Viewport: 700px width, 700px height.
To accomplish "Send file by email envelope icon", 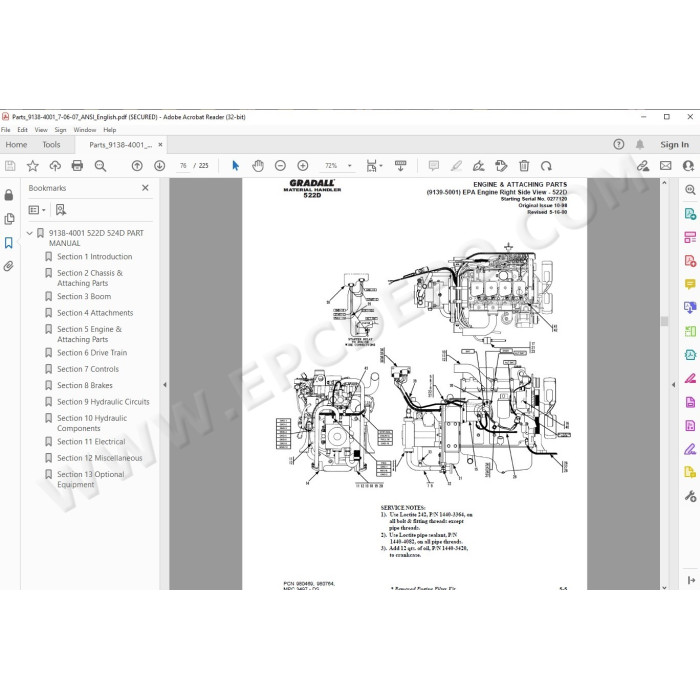I will tap(666, 166).
